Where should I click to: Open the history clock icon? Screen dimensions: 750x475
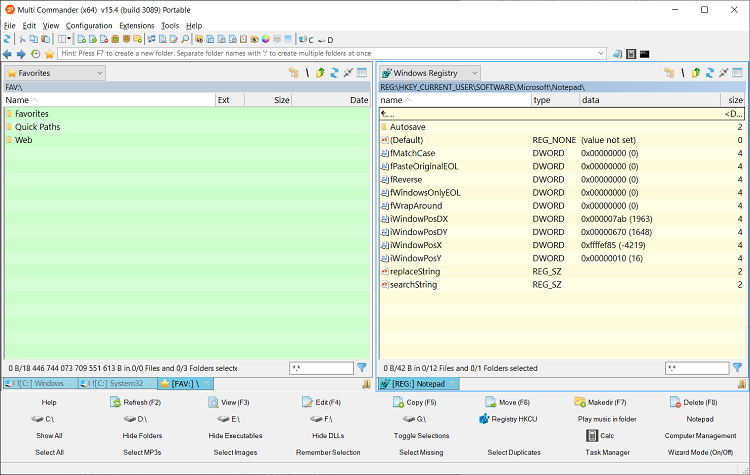pyautogui.click(x=36, y=54)
